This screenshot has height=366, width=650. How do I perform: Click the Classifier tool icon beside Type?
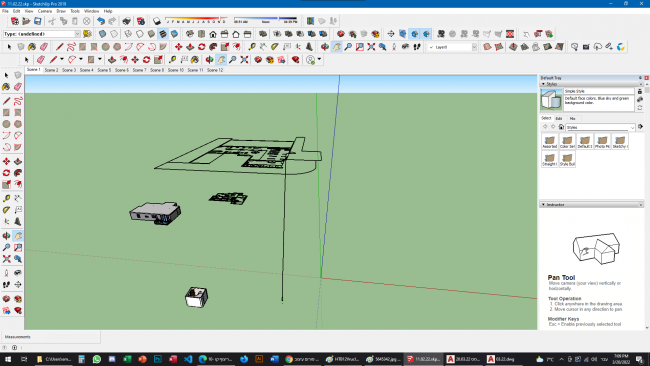pyautogui.click(x=87, y=34)
